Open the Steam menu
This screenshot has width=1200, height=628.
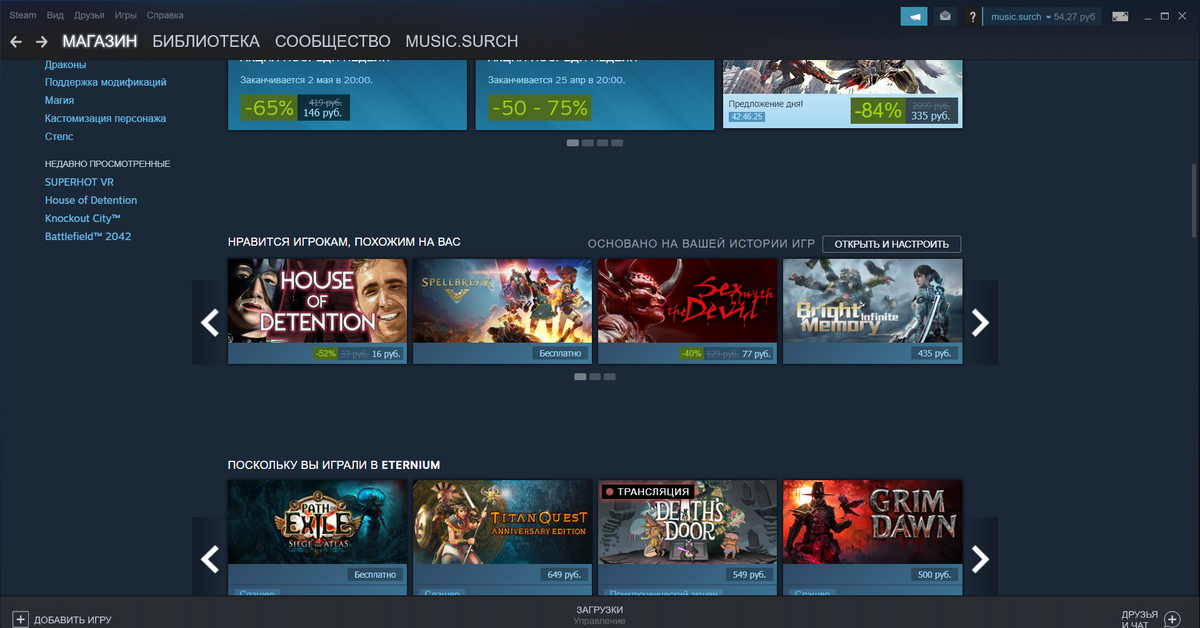click(x=23, y=16)
